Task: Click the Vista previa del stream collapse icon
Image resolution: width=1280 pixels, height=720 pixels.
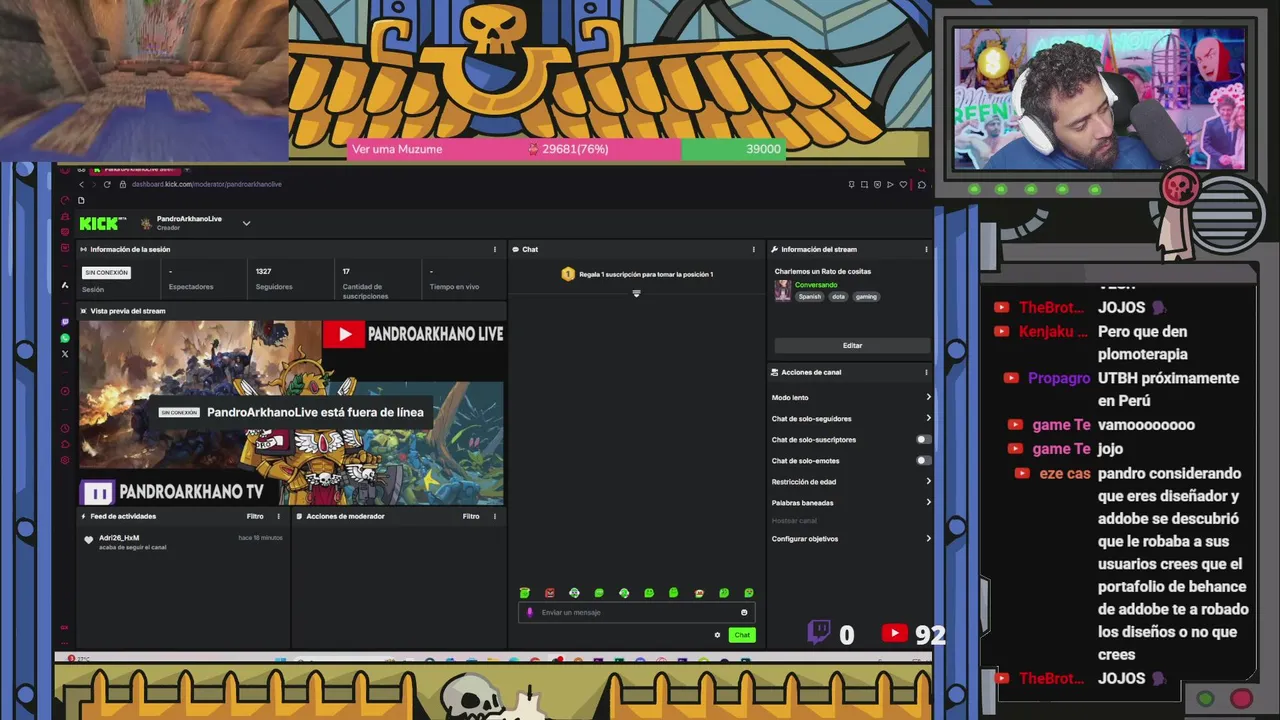Action: pyautogui.click(x=83, y=311)
